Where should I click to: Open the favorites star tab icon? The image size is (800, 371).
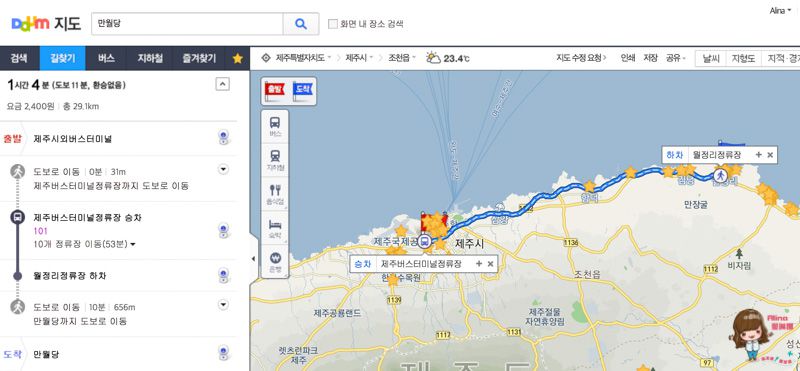237,58
